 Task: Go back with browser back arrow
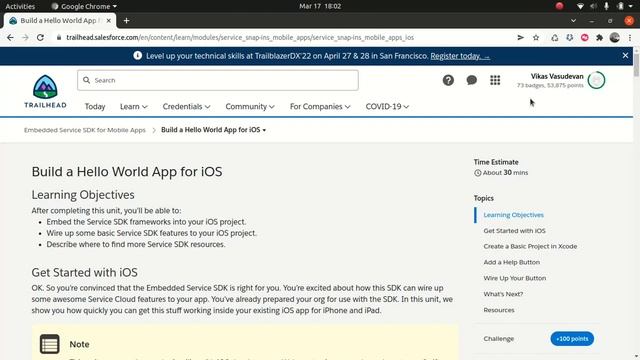tap(10, 38)
